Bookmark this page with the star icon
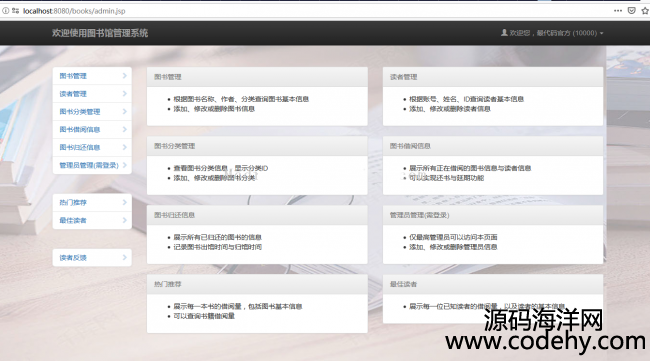The height and width of the screenshot is (361, 650). click(x=645, y=11)
